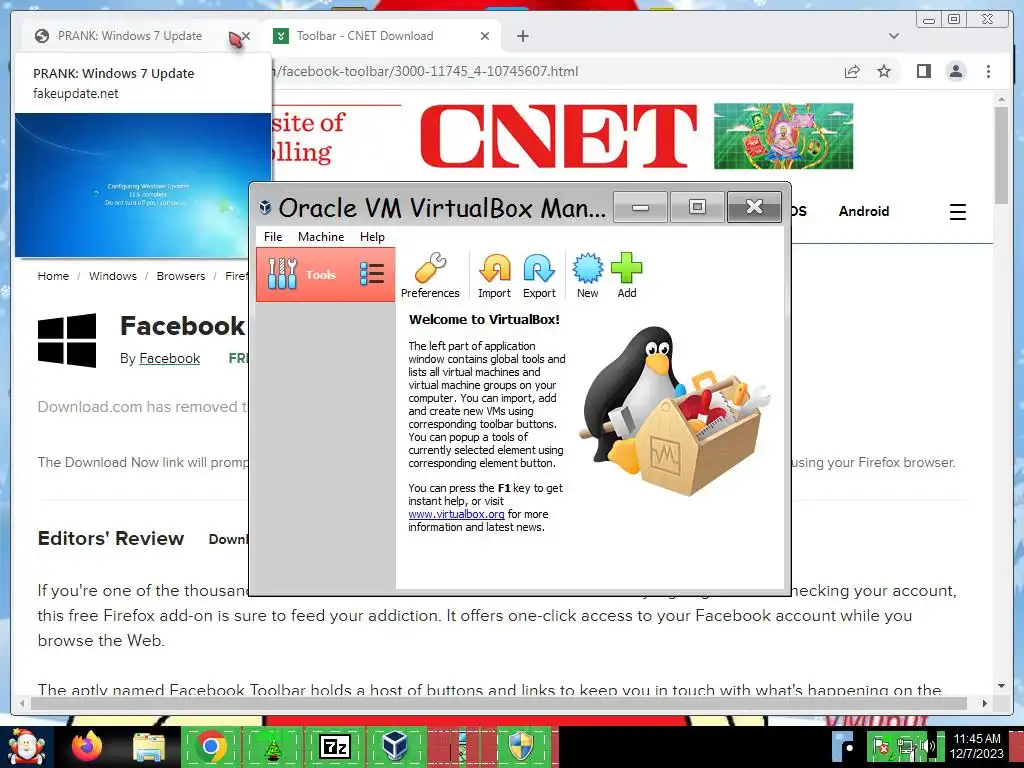Click the horizontal scrollbar right arrow
Screen dimensions: 1024x768
985,703
